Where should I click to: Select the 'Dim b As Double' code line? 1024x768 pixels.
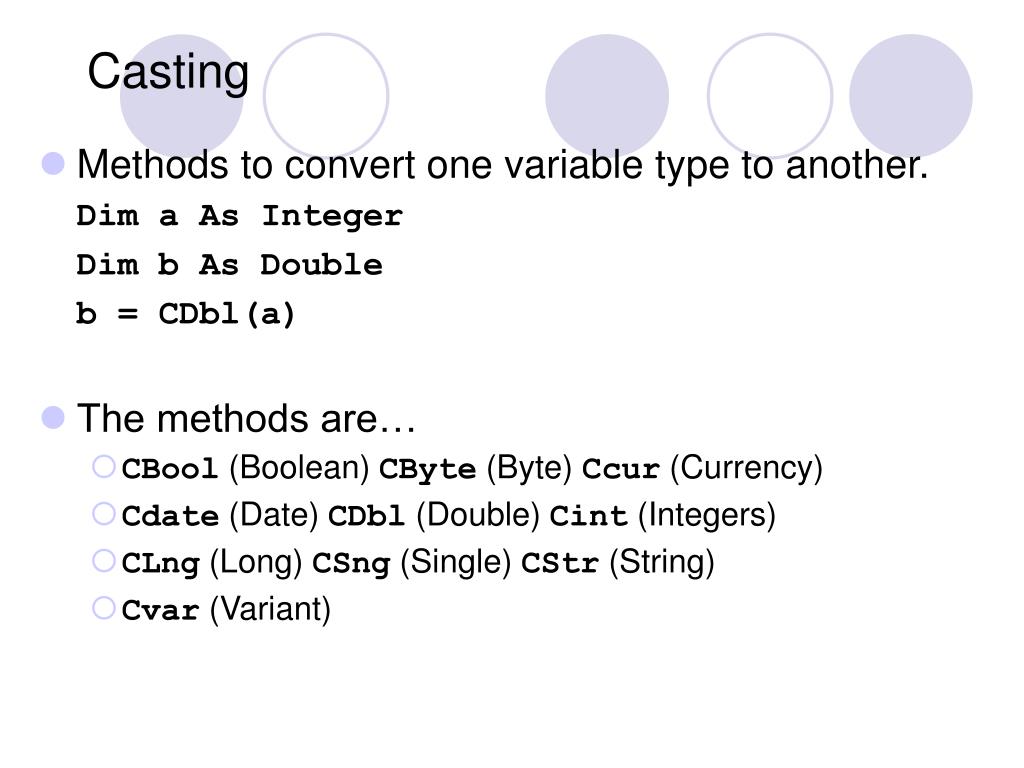tap(229, 264)
